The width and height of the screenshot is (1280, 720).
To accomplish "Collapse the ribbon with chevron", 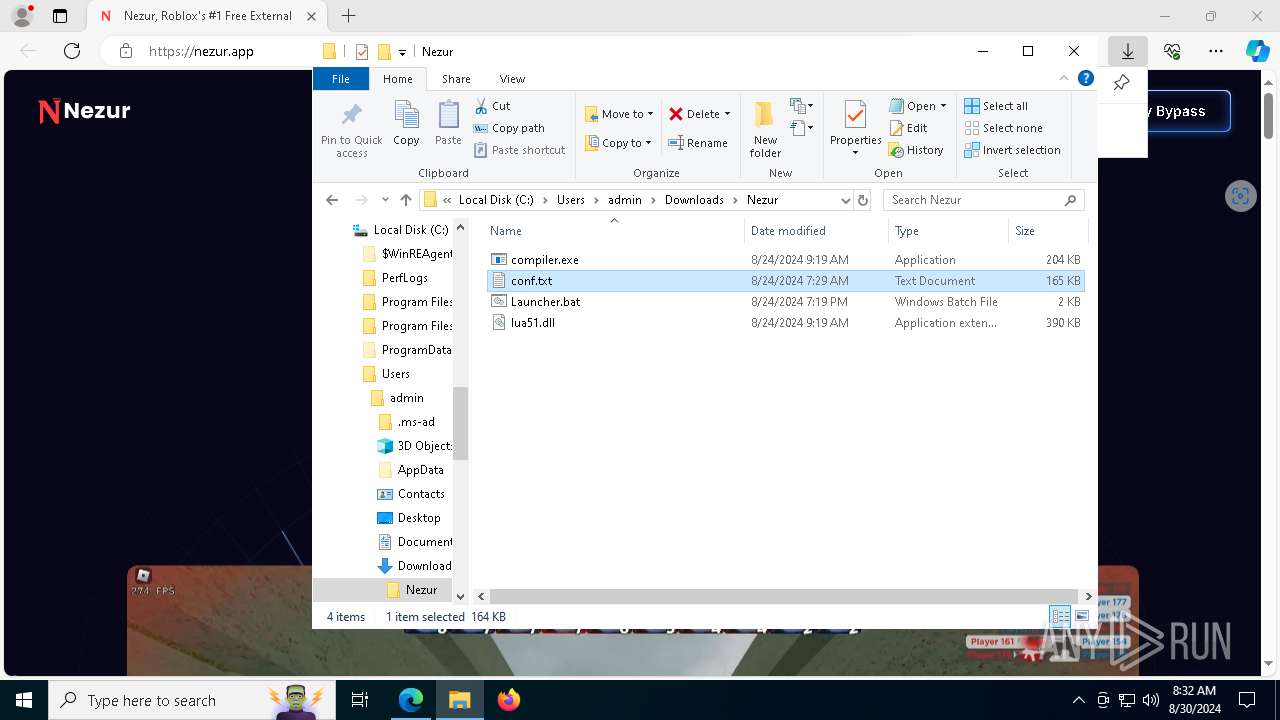I will pyautogui.click(x=1063, y=78).
